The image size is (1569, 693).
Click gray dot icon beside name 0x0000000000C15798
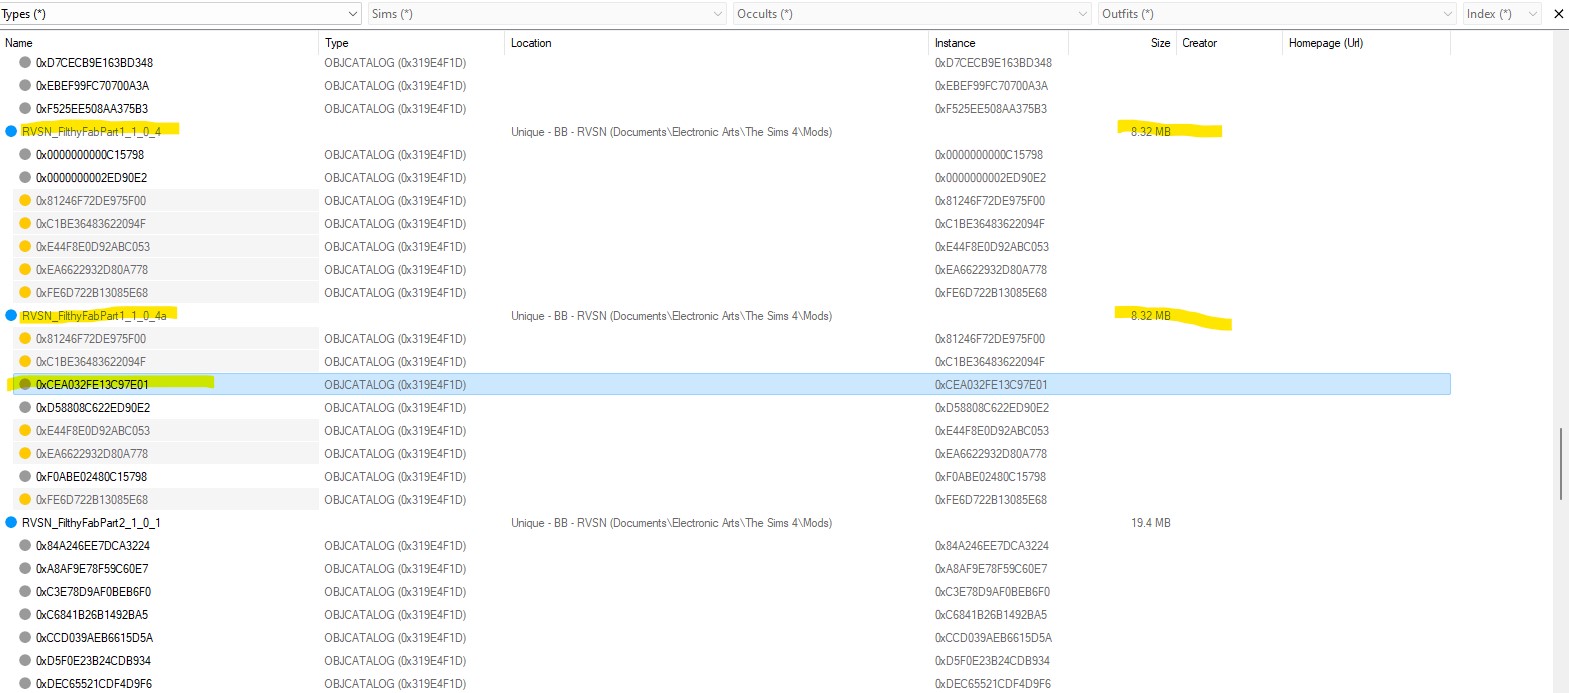tap(25, 154)
